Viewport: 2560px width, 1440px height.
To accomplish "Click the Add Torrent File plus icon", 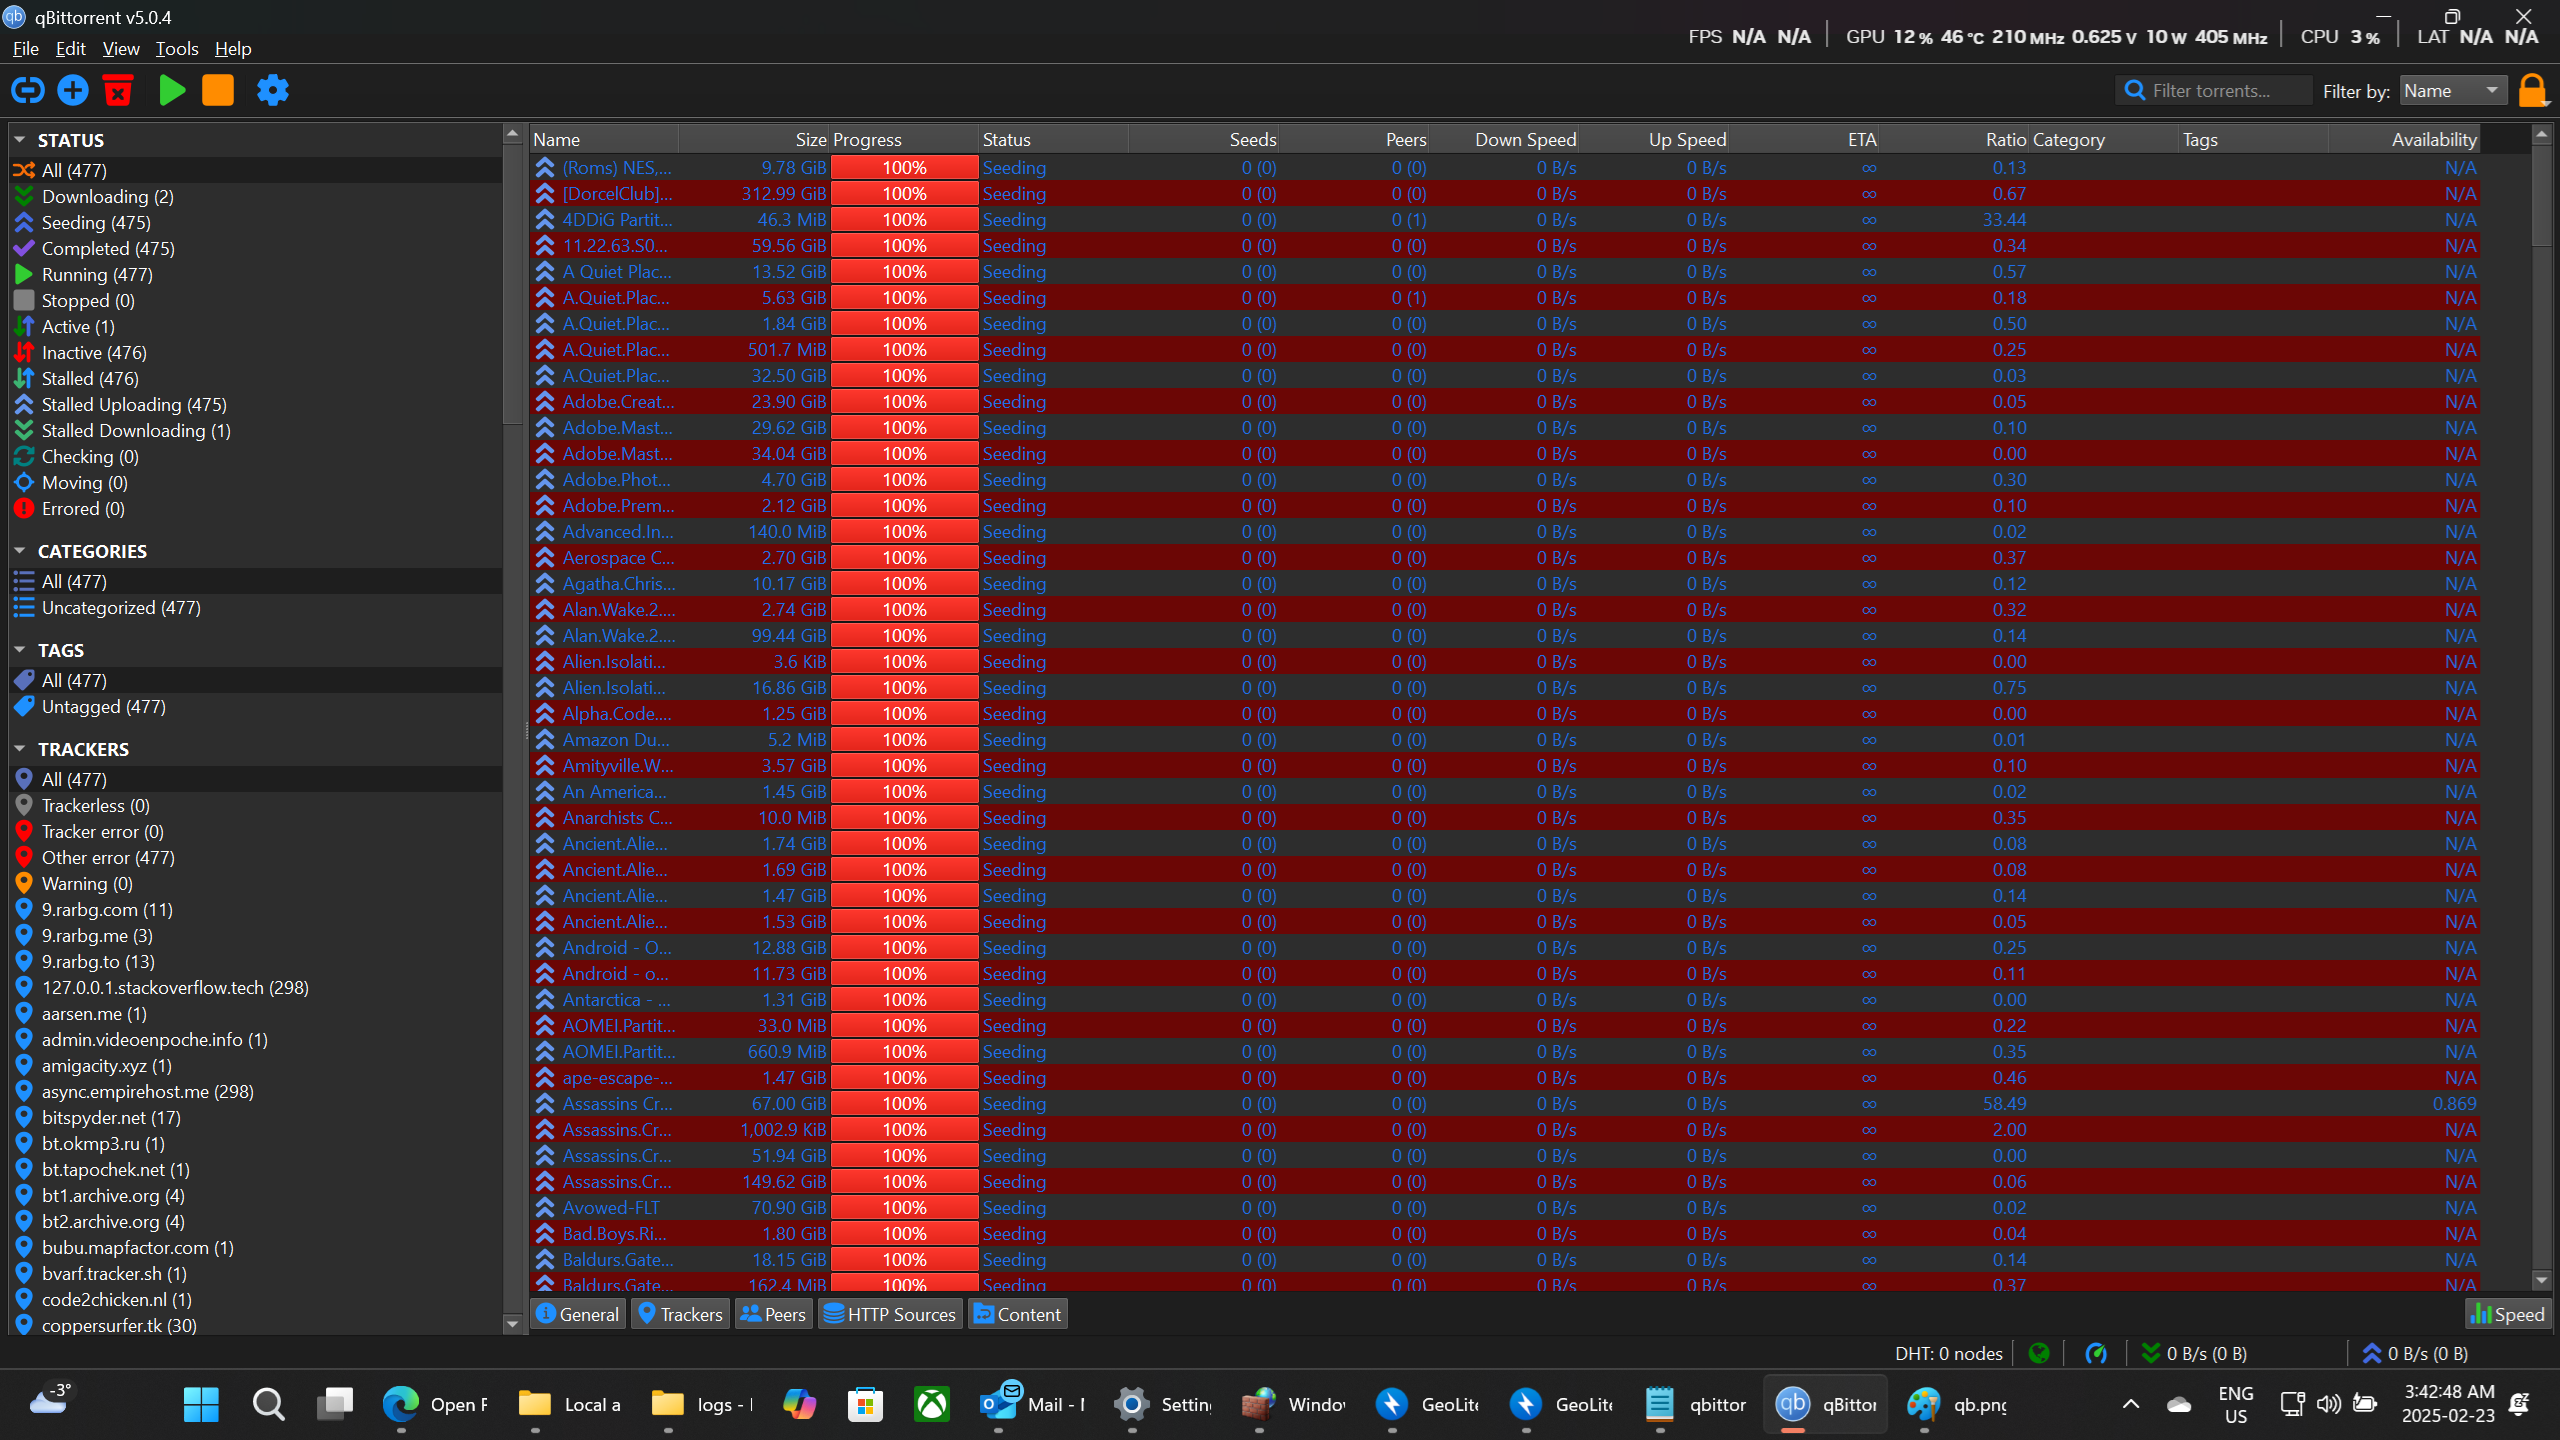I will [73, 90].
